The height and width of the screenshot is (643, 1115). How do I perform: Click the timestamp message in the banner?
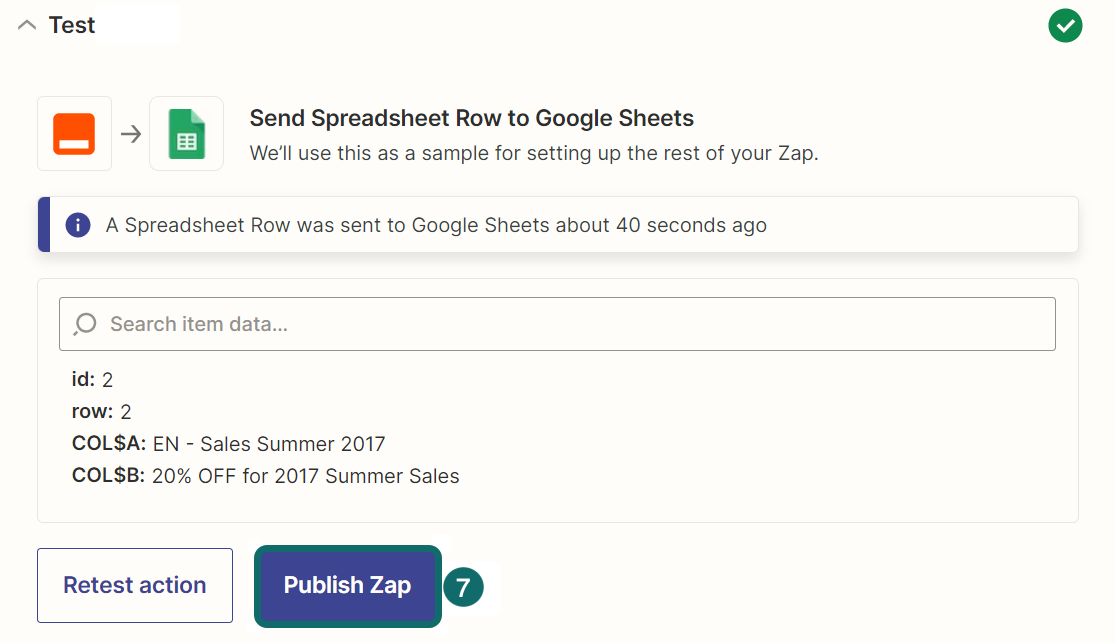tap(436, 225)
